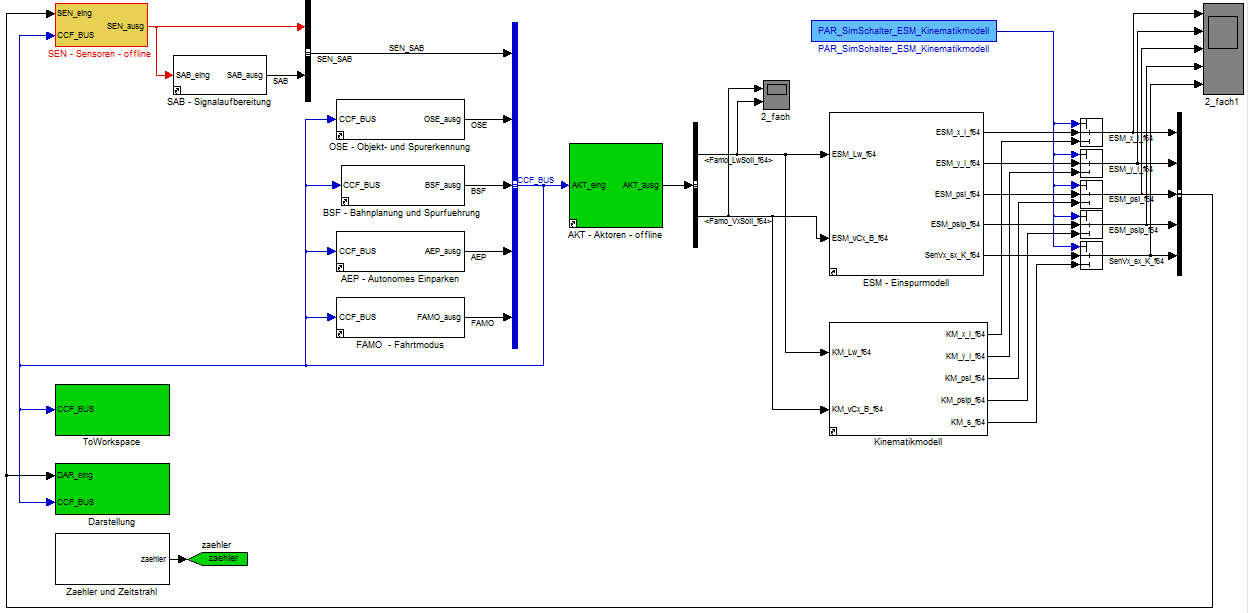Click the switch block for SenVx_sx_K output
The image size is (1248, 613).
click(x=1091, y=256)
